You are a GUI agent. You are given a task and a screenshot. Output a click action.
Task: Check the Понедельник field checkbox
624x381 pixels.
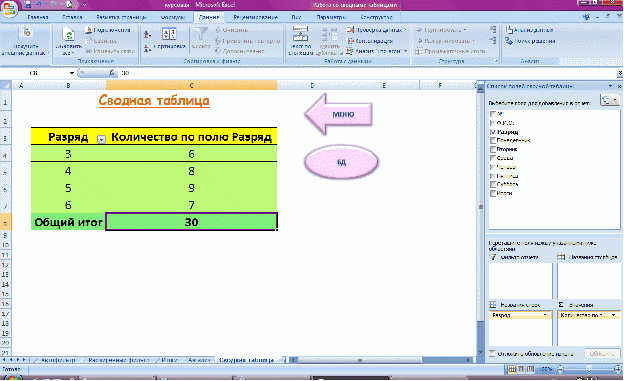(x=493, y=141)
